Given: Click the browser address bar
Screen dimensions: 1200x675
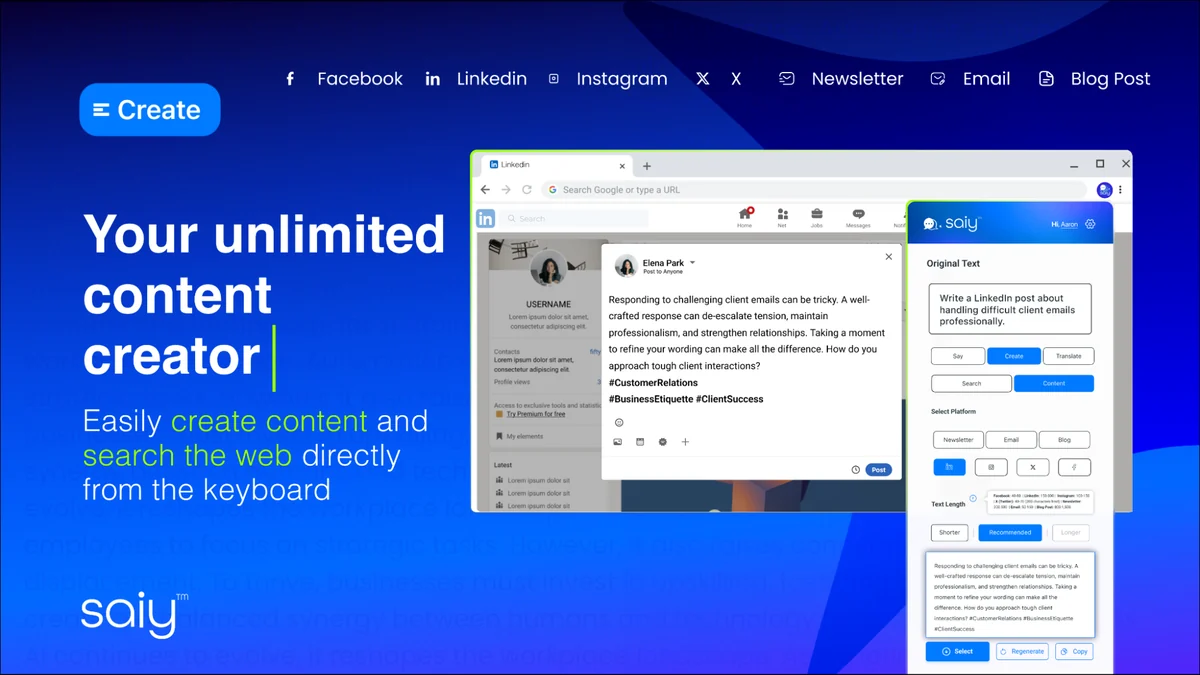Looking at the screenshot, I should [x=814, y=189].
